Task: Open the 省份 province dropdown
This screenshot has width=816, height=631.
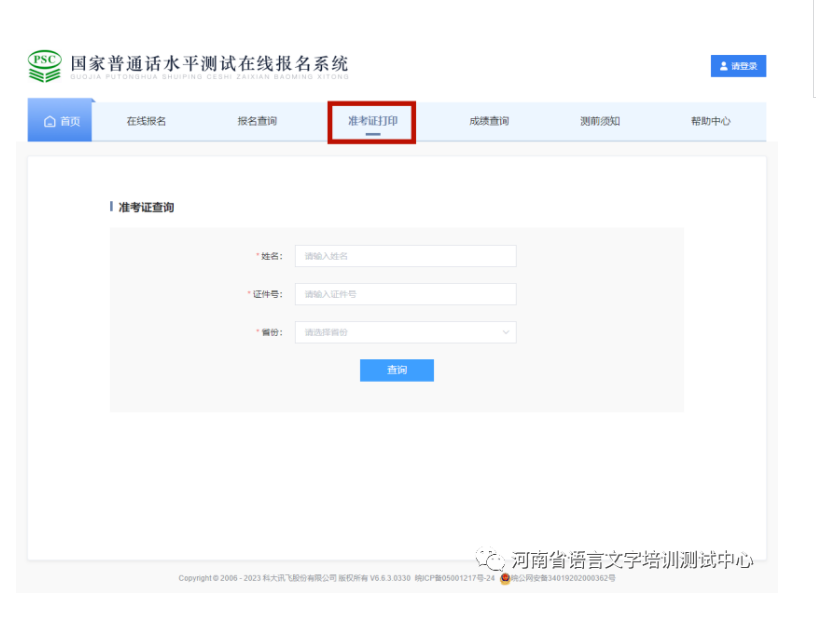Action: coord(405,332)
